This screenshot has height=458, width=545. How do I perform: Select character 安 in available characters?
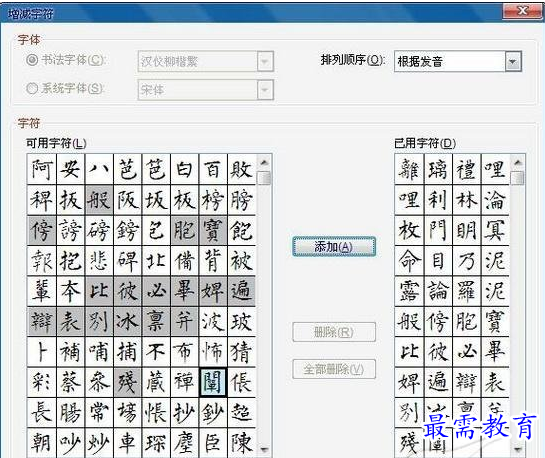tap(71, 169)
